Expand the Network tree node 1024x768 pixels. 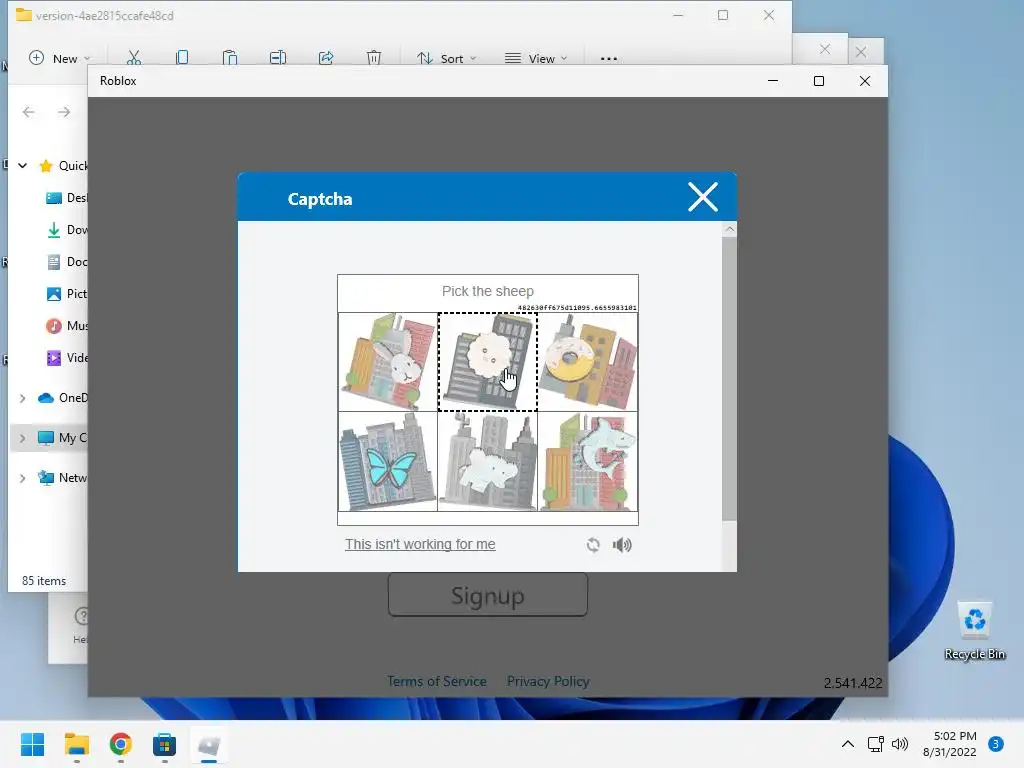click(x=22, y=478)
